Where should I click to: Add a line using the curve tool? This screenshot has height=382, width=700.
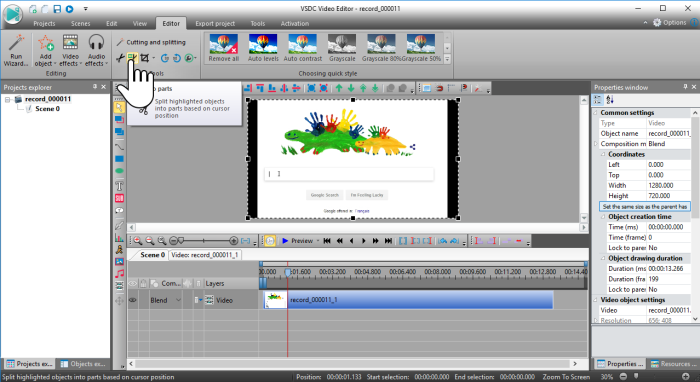pos(119,146)
